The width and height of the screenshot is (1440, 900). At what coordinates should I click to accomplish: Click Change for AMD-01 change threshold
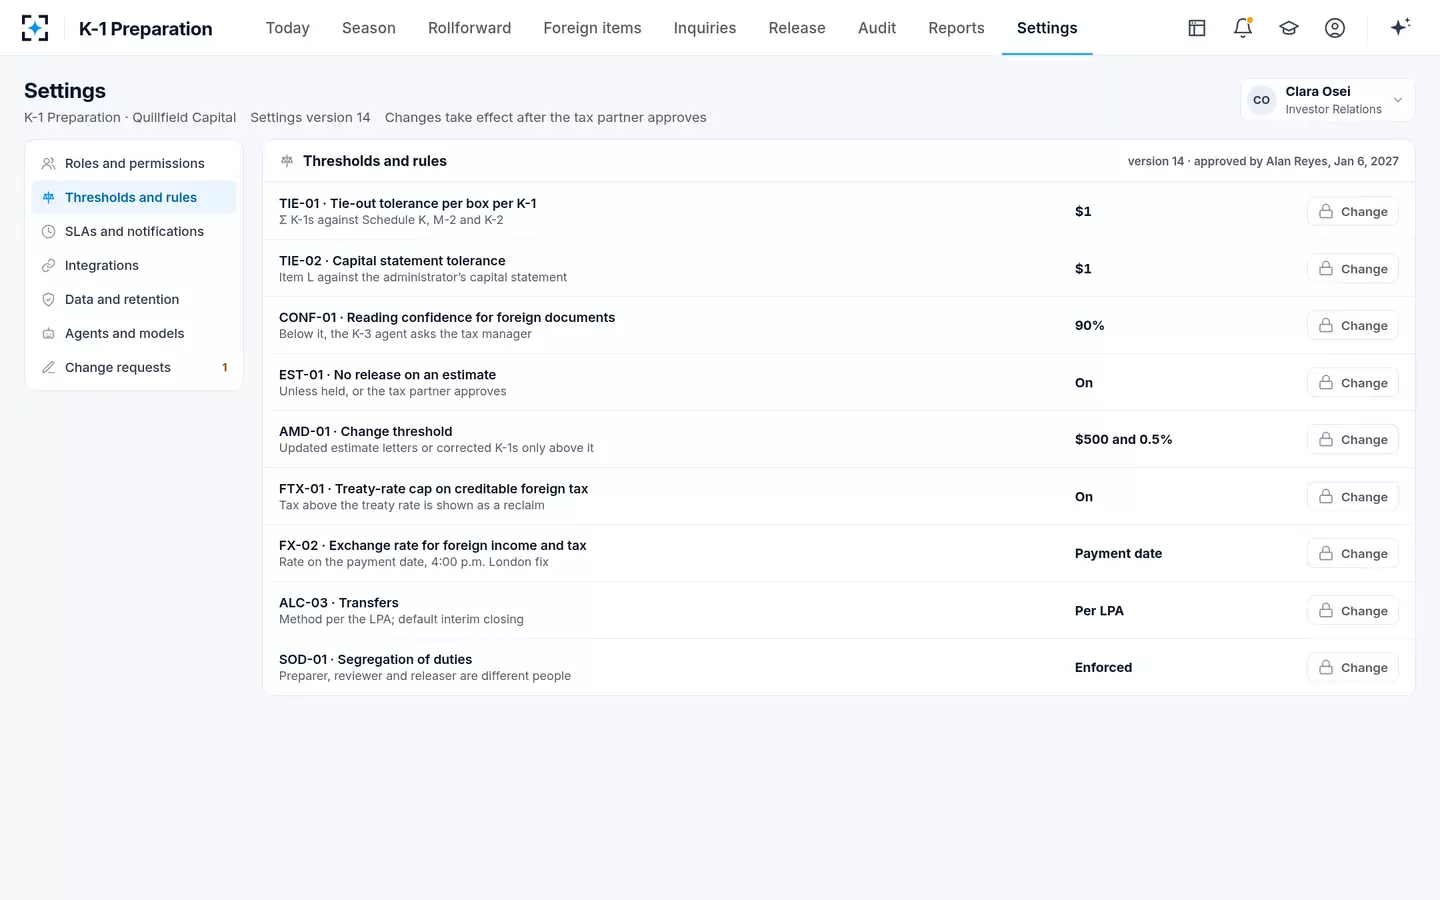[x=1353, y=439]
